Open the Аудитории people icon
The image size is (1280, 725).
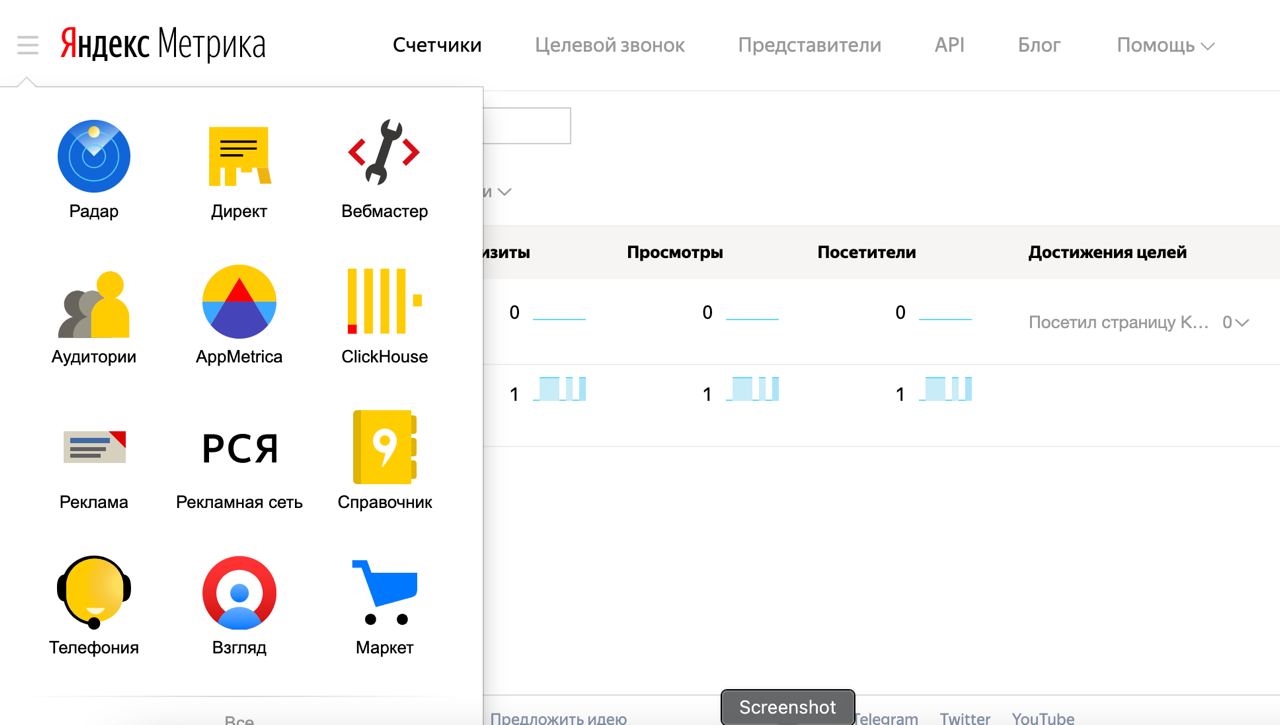[x=94, y=304]
